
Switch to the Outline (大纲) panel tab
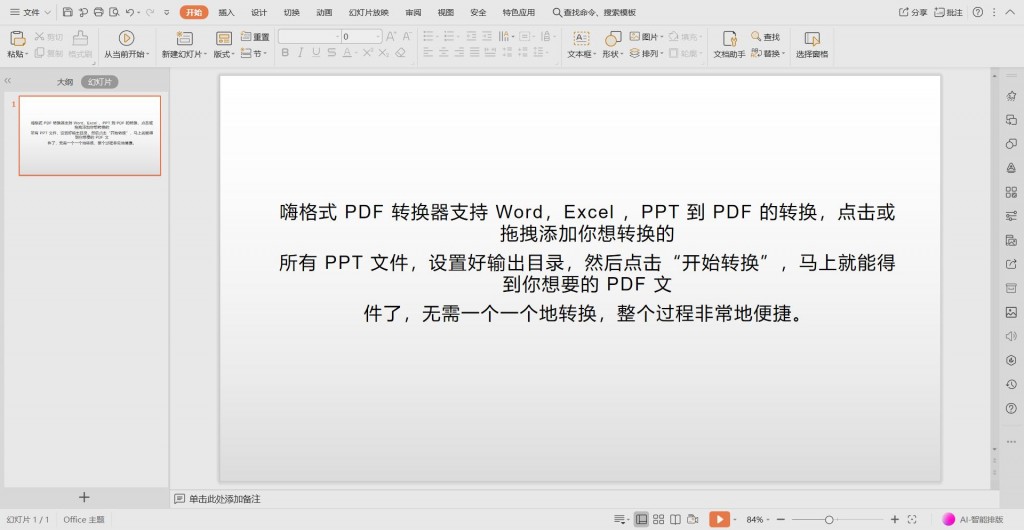point(64,82)
